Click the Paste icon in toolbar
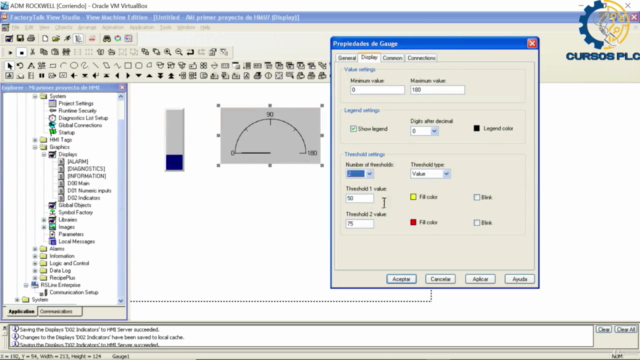640x360 pixels. [x=55, y=52]
